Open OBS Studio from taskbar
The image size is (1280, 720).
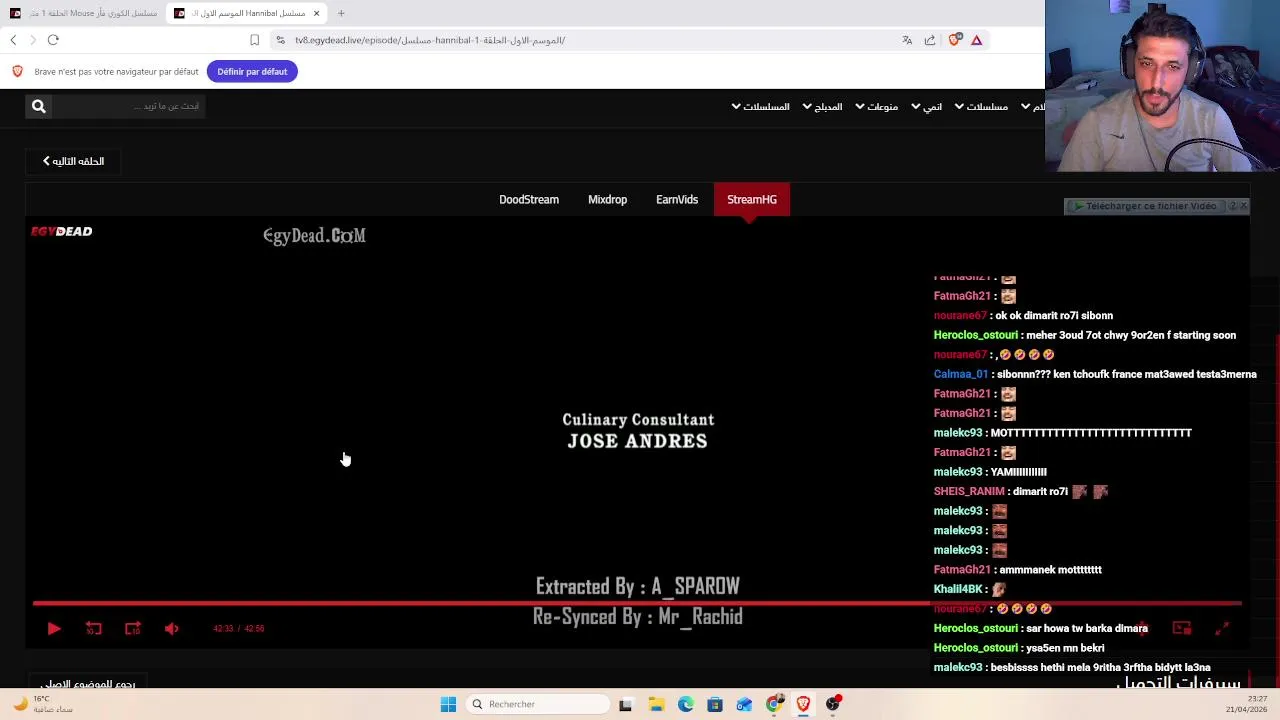click(x=832, y=704)
